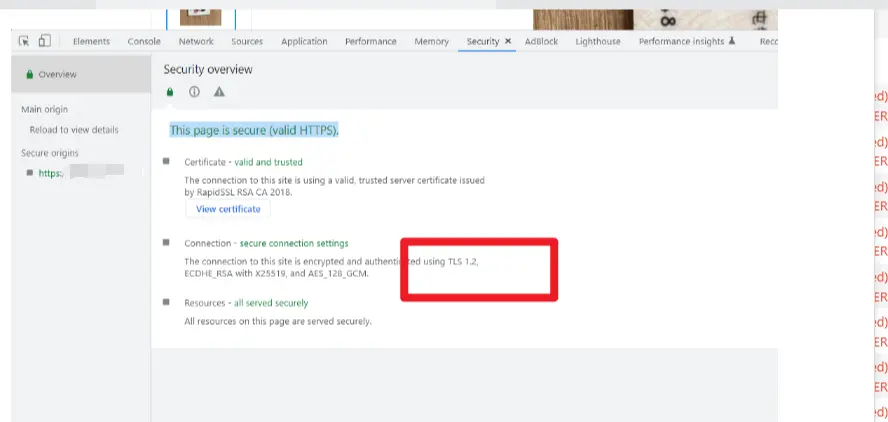888x422 pixels.
Task: Select Overview in the sidebar
Action: (81, 74)
